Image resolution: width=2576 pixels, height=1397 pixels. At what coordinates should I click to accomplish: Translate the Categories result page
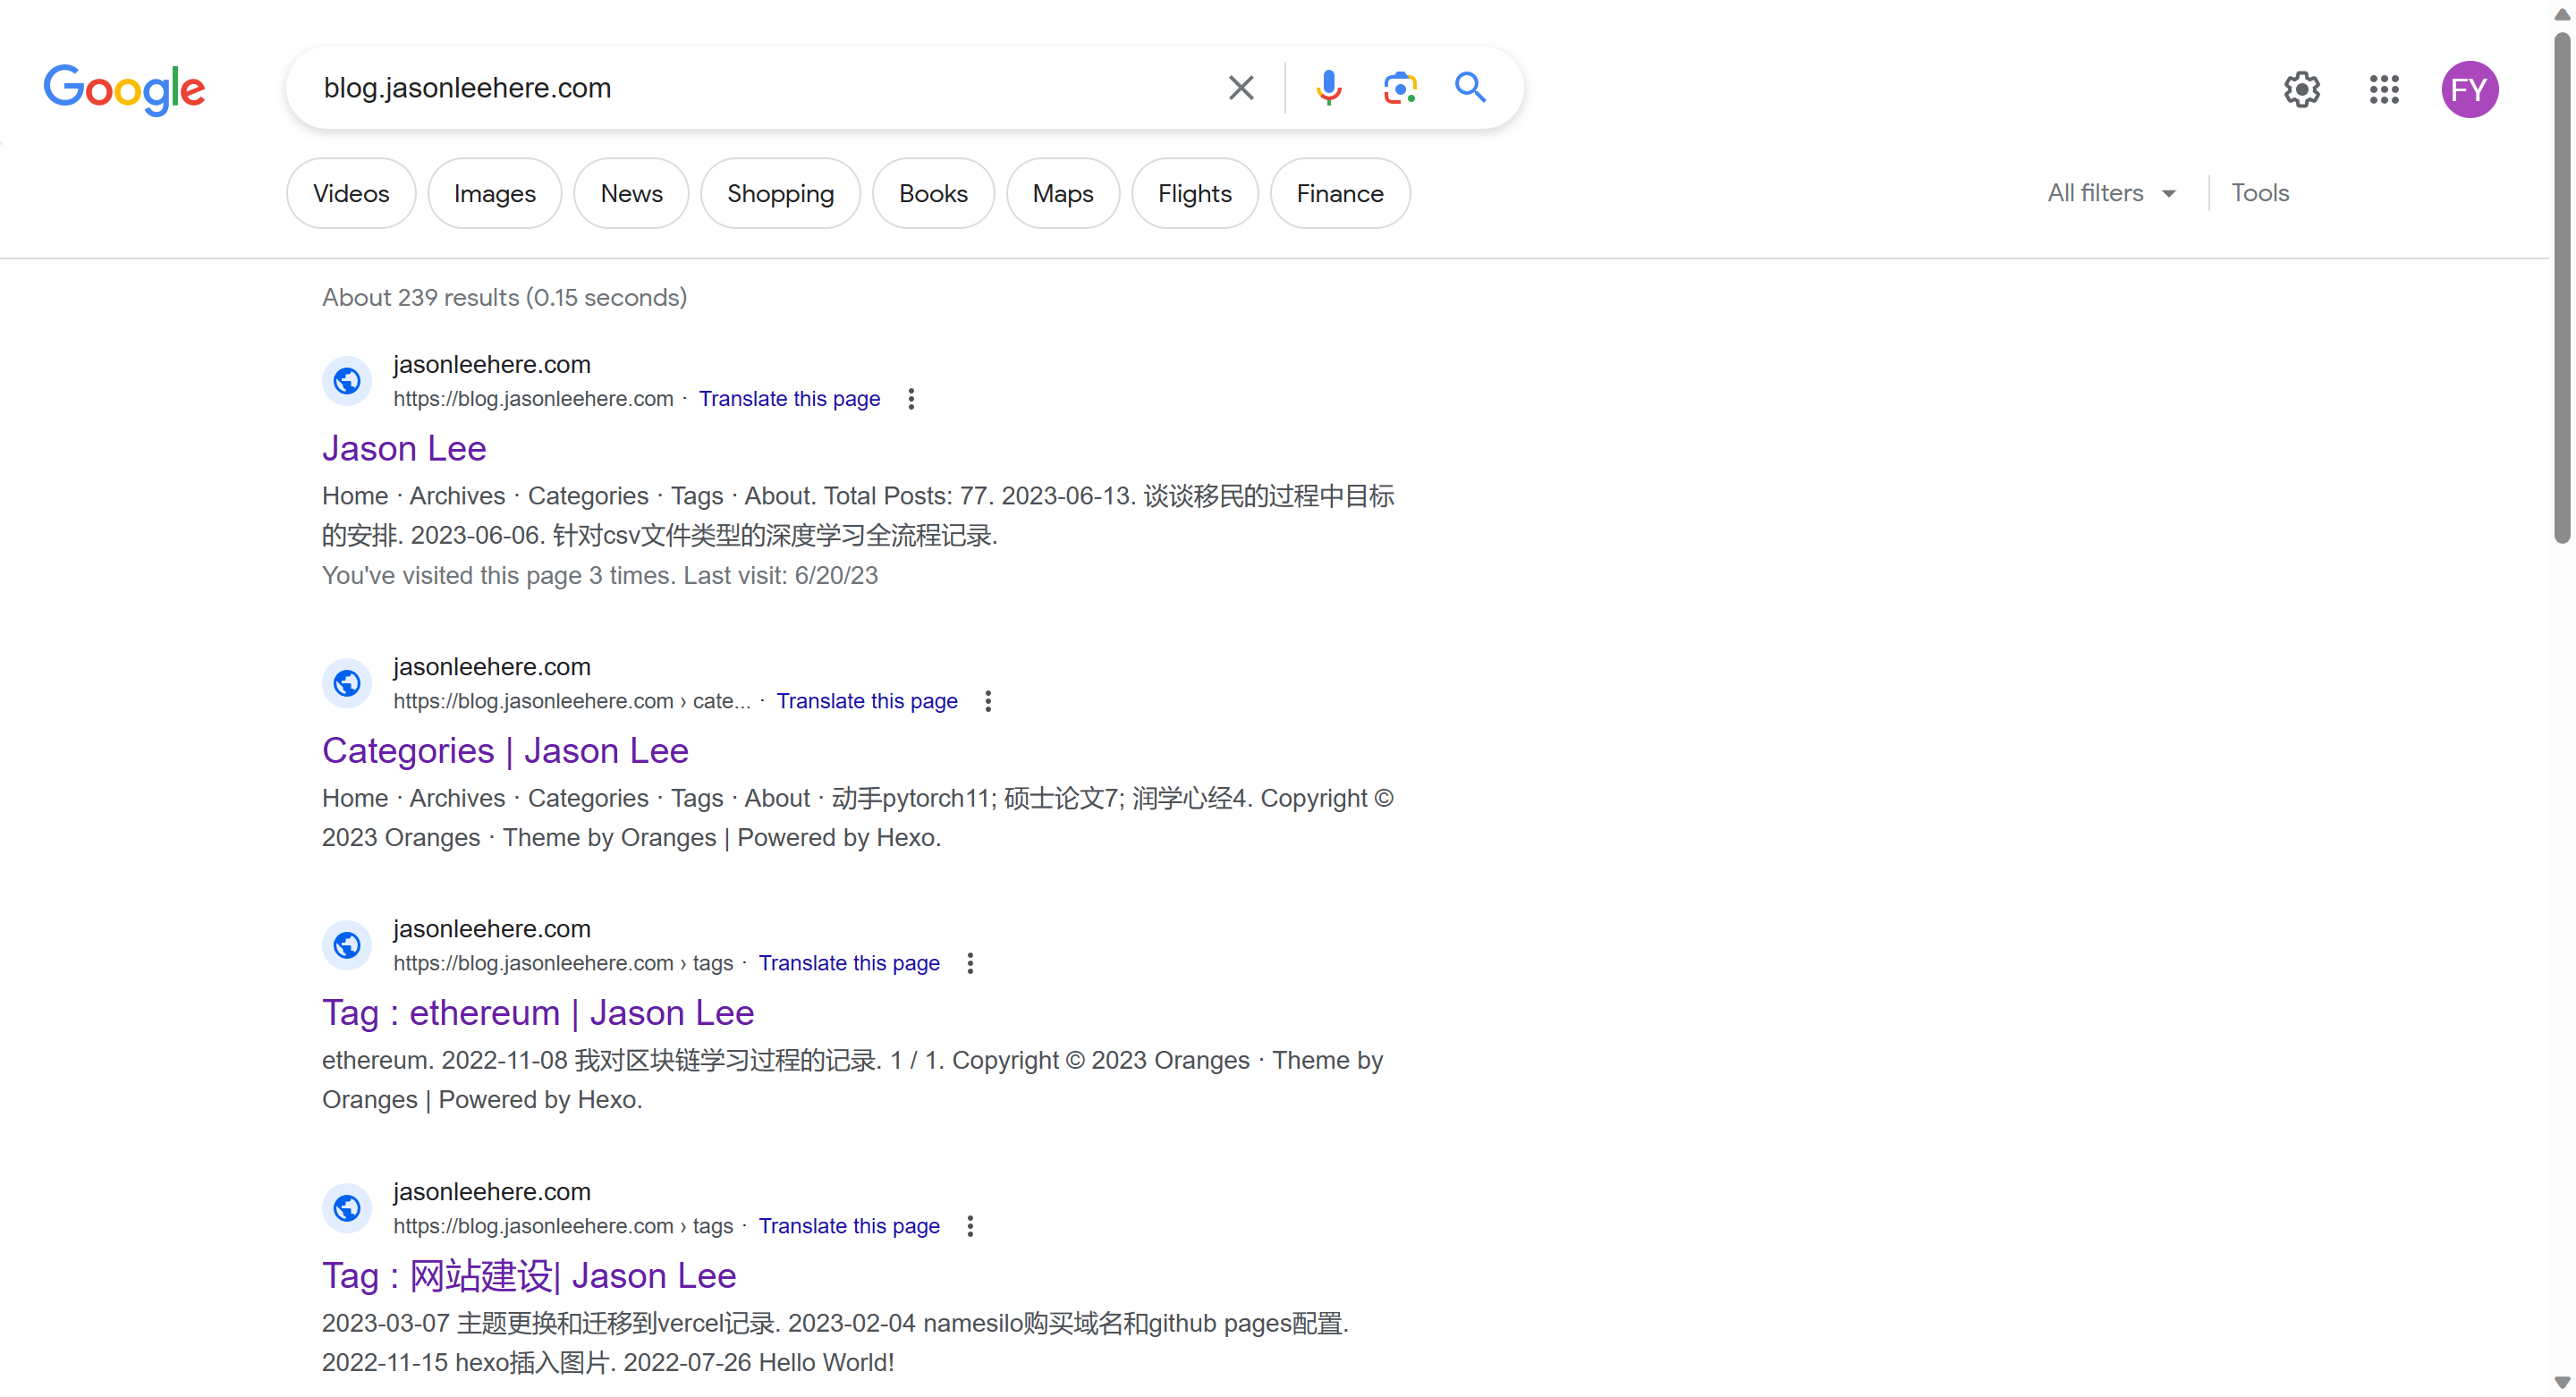tap(866, 701)
